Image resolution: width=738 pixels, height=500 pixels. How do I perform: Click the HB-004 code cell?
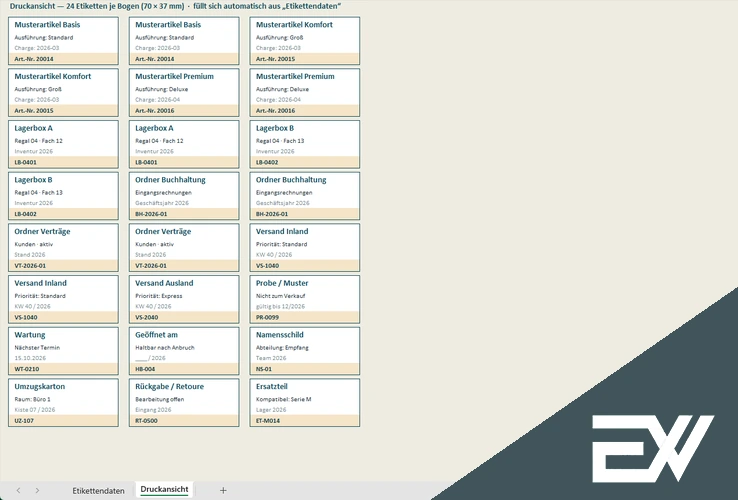click(x=184, y=369)
